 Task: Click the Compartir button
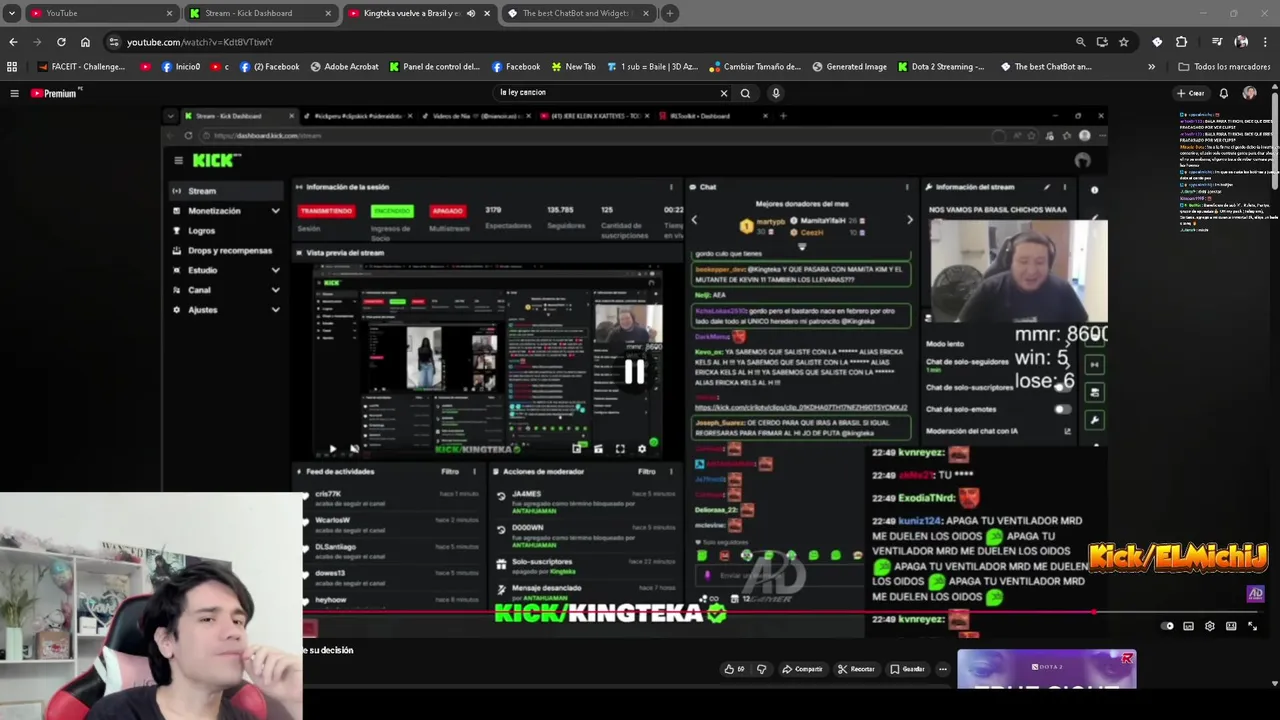802,669
